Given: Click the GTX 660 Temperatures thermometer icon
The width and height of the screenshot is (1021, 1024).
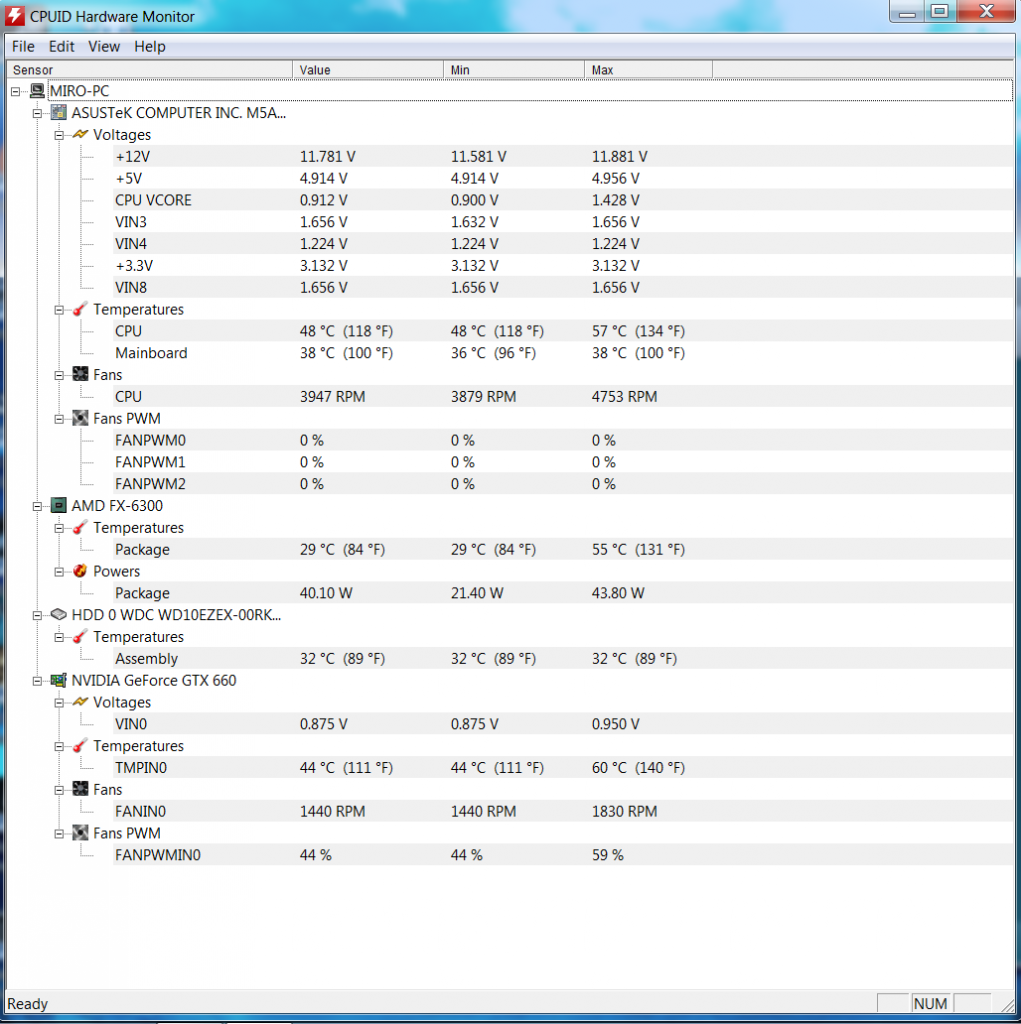Looking at the screenshot, I should coord(80,745).
